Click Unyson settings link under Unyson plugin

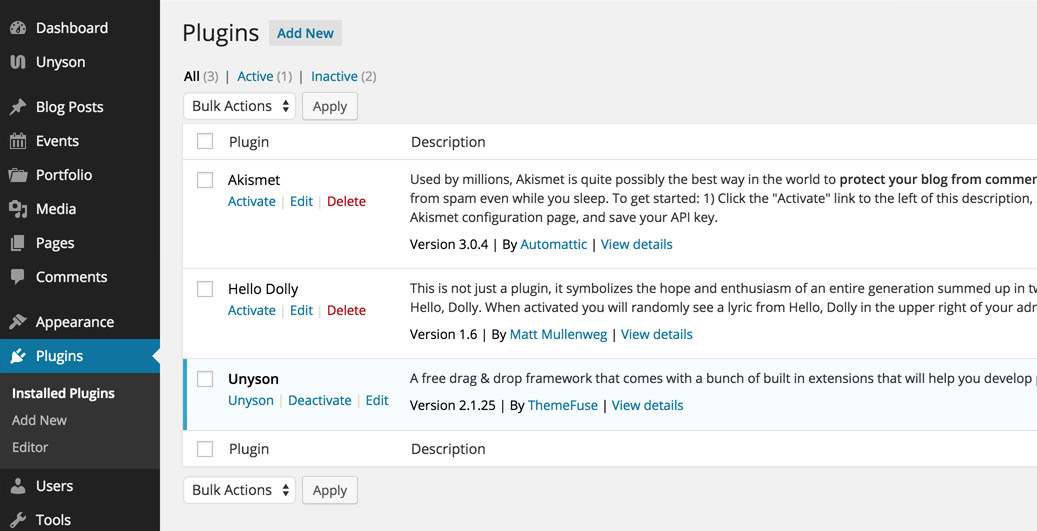coord(251,401)
